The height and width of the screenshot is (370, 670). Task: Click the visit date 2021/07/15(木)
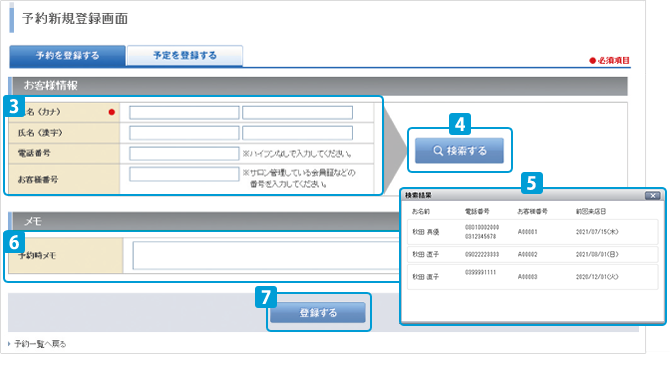click(597, 232)
